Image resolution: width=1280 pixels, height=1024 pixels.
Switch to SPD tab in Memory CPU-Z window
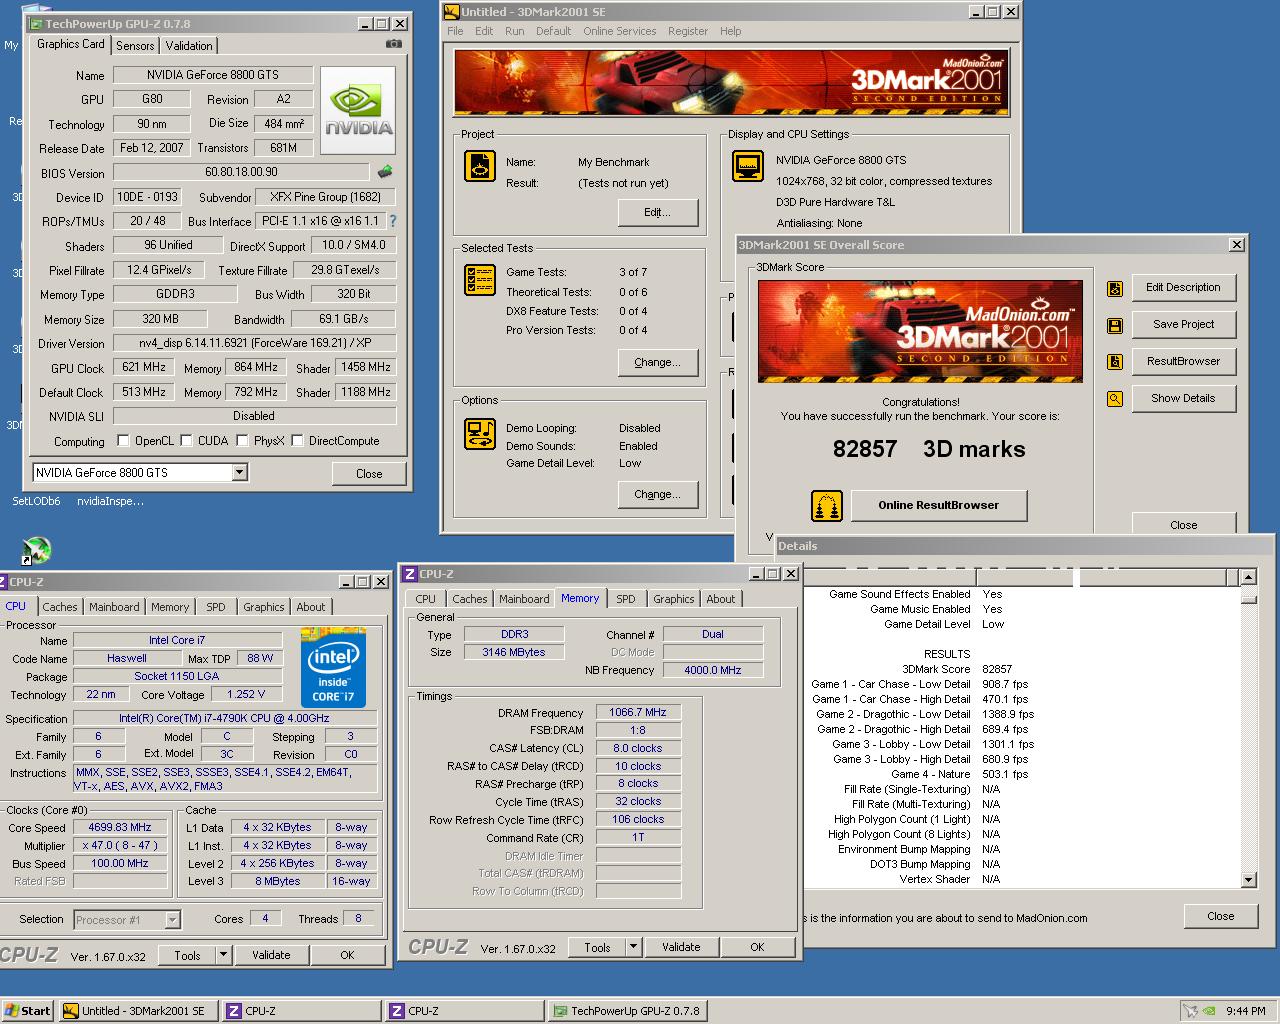click(x=626, y=599)
